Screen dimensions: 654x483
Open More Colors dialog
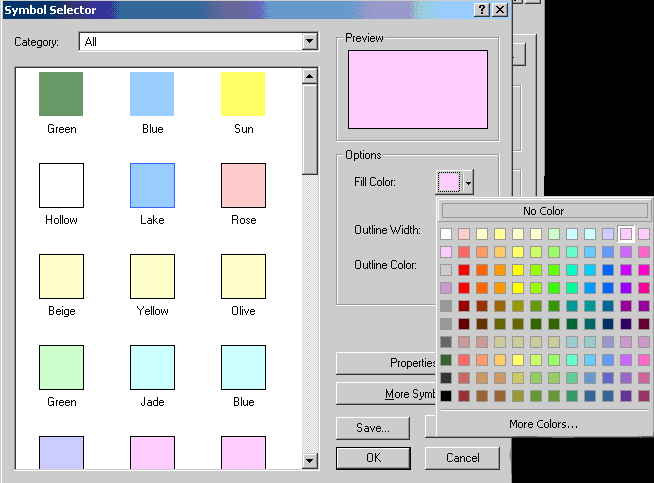pos(543,424)
